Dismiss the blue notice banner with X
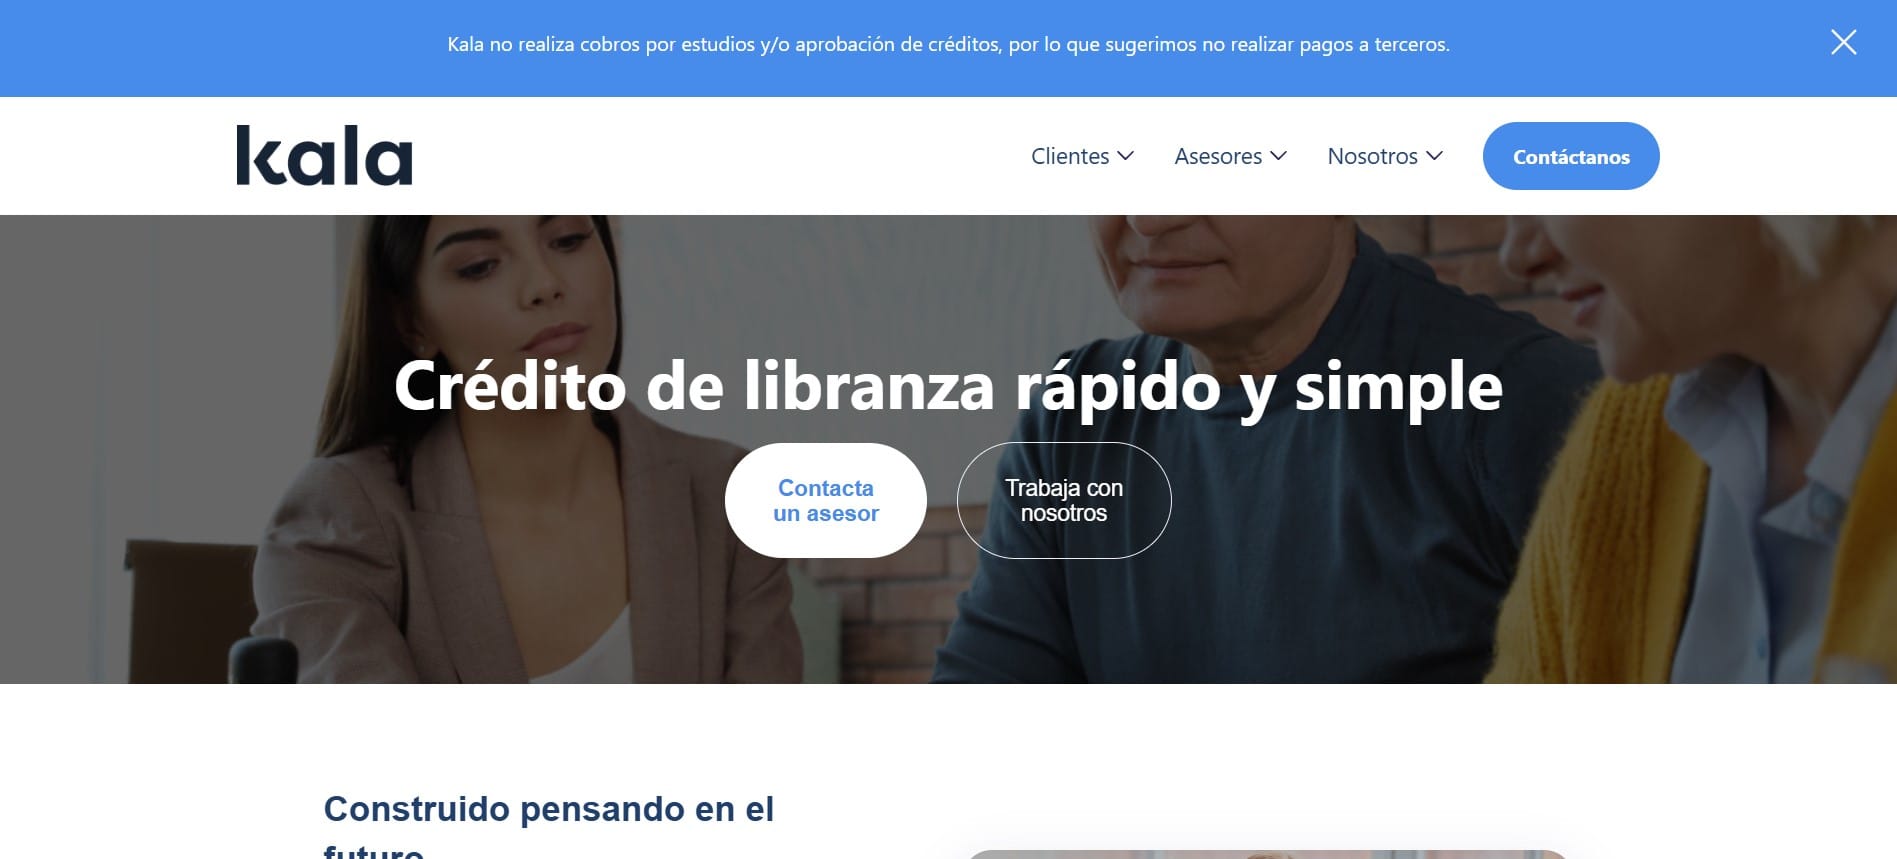Screen dimensions: 1897x859 tap(1843, 42)
